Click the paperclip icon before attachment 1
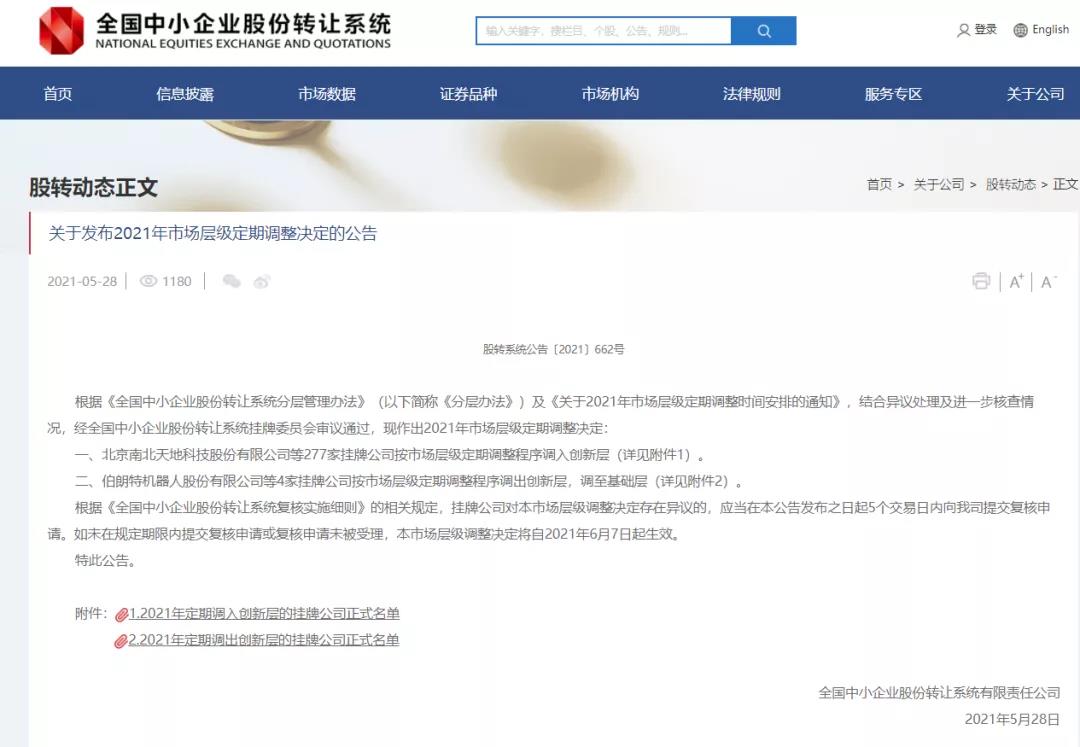Viewport: 1080px width, 747px height. (x=122, y=612)
